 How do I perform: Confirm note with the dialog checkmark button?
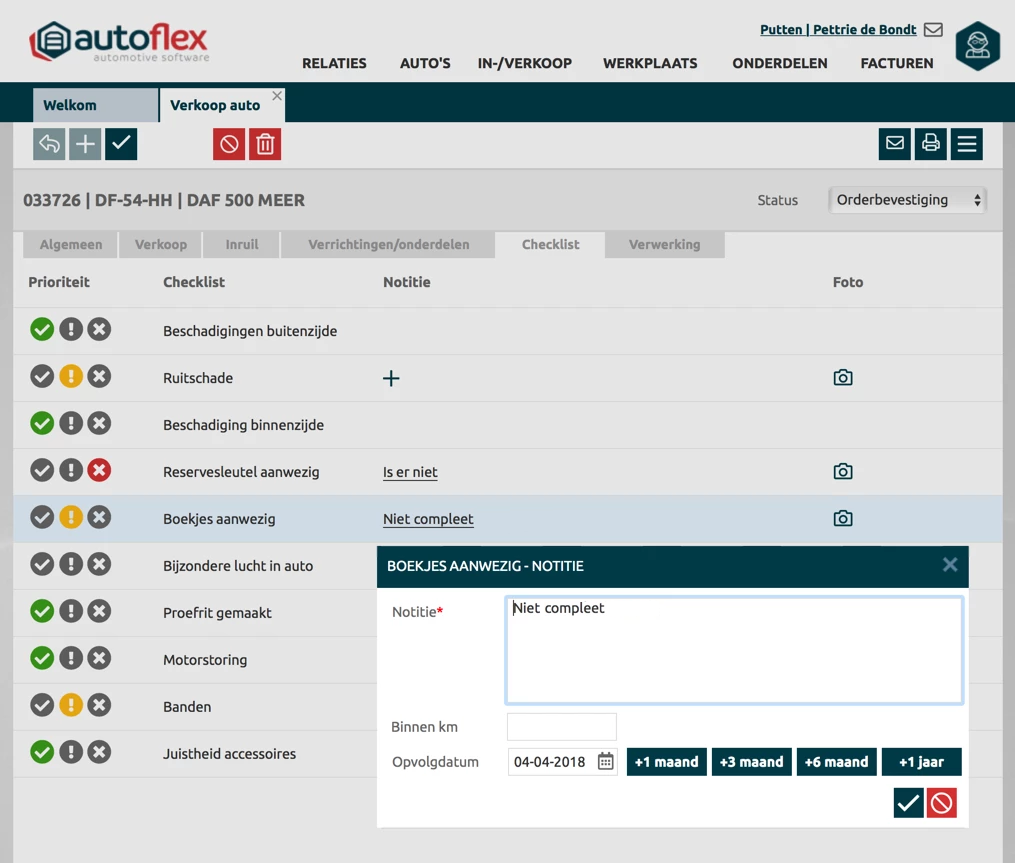908,802
